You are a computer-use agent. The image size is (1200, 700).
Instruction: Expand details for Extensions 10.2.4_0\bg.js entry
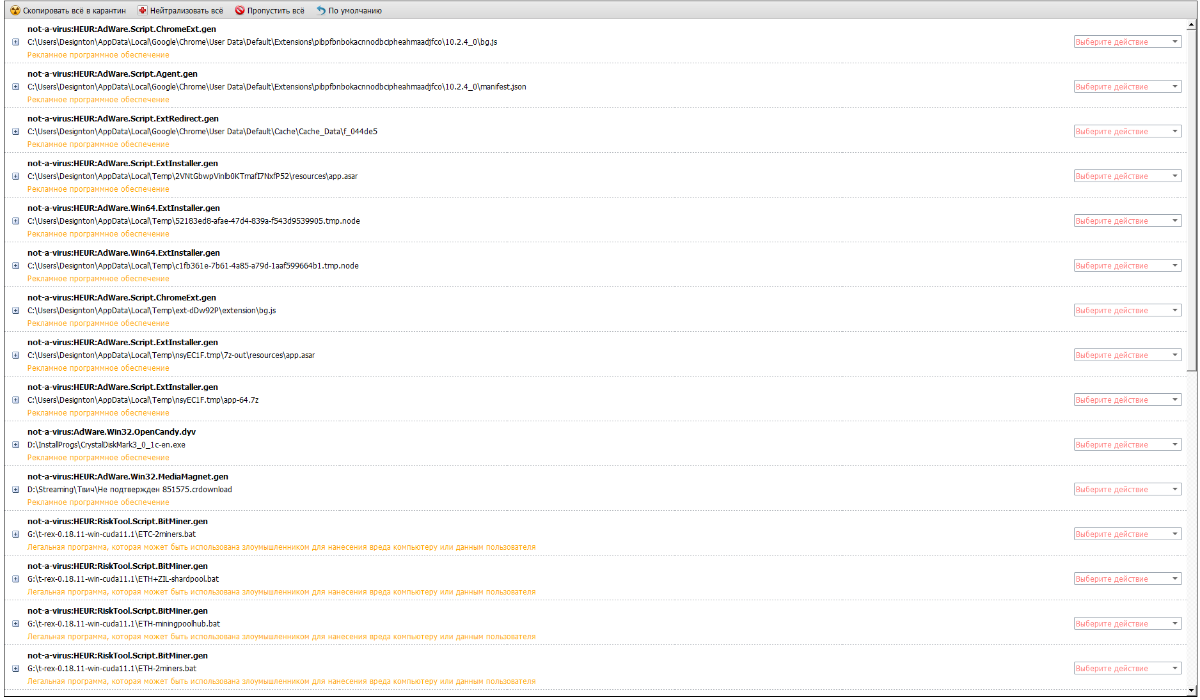(15, 42)
